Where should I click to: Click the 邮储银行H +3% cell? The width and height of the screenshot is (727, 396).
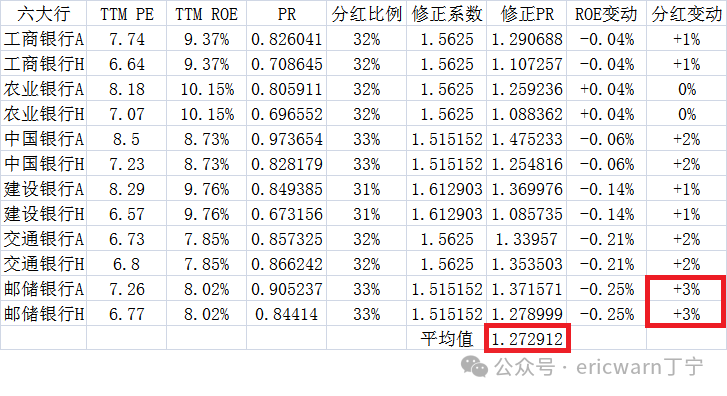tap(686, 314)
